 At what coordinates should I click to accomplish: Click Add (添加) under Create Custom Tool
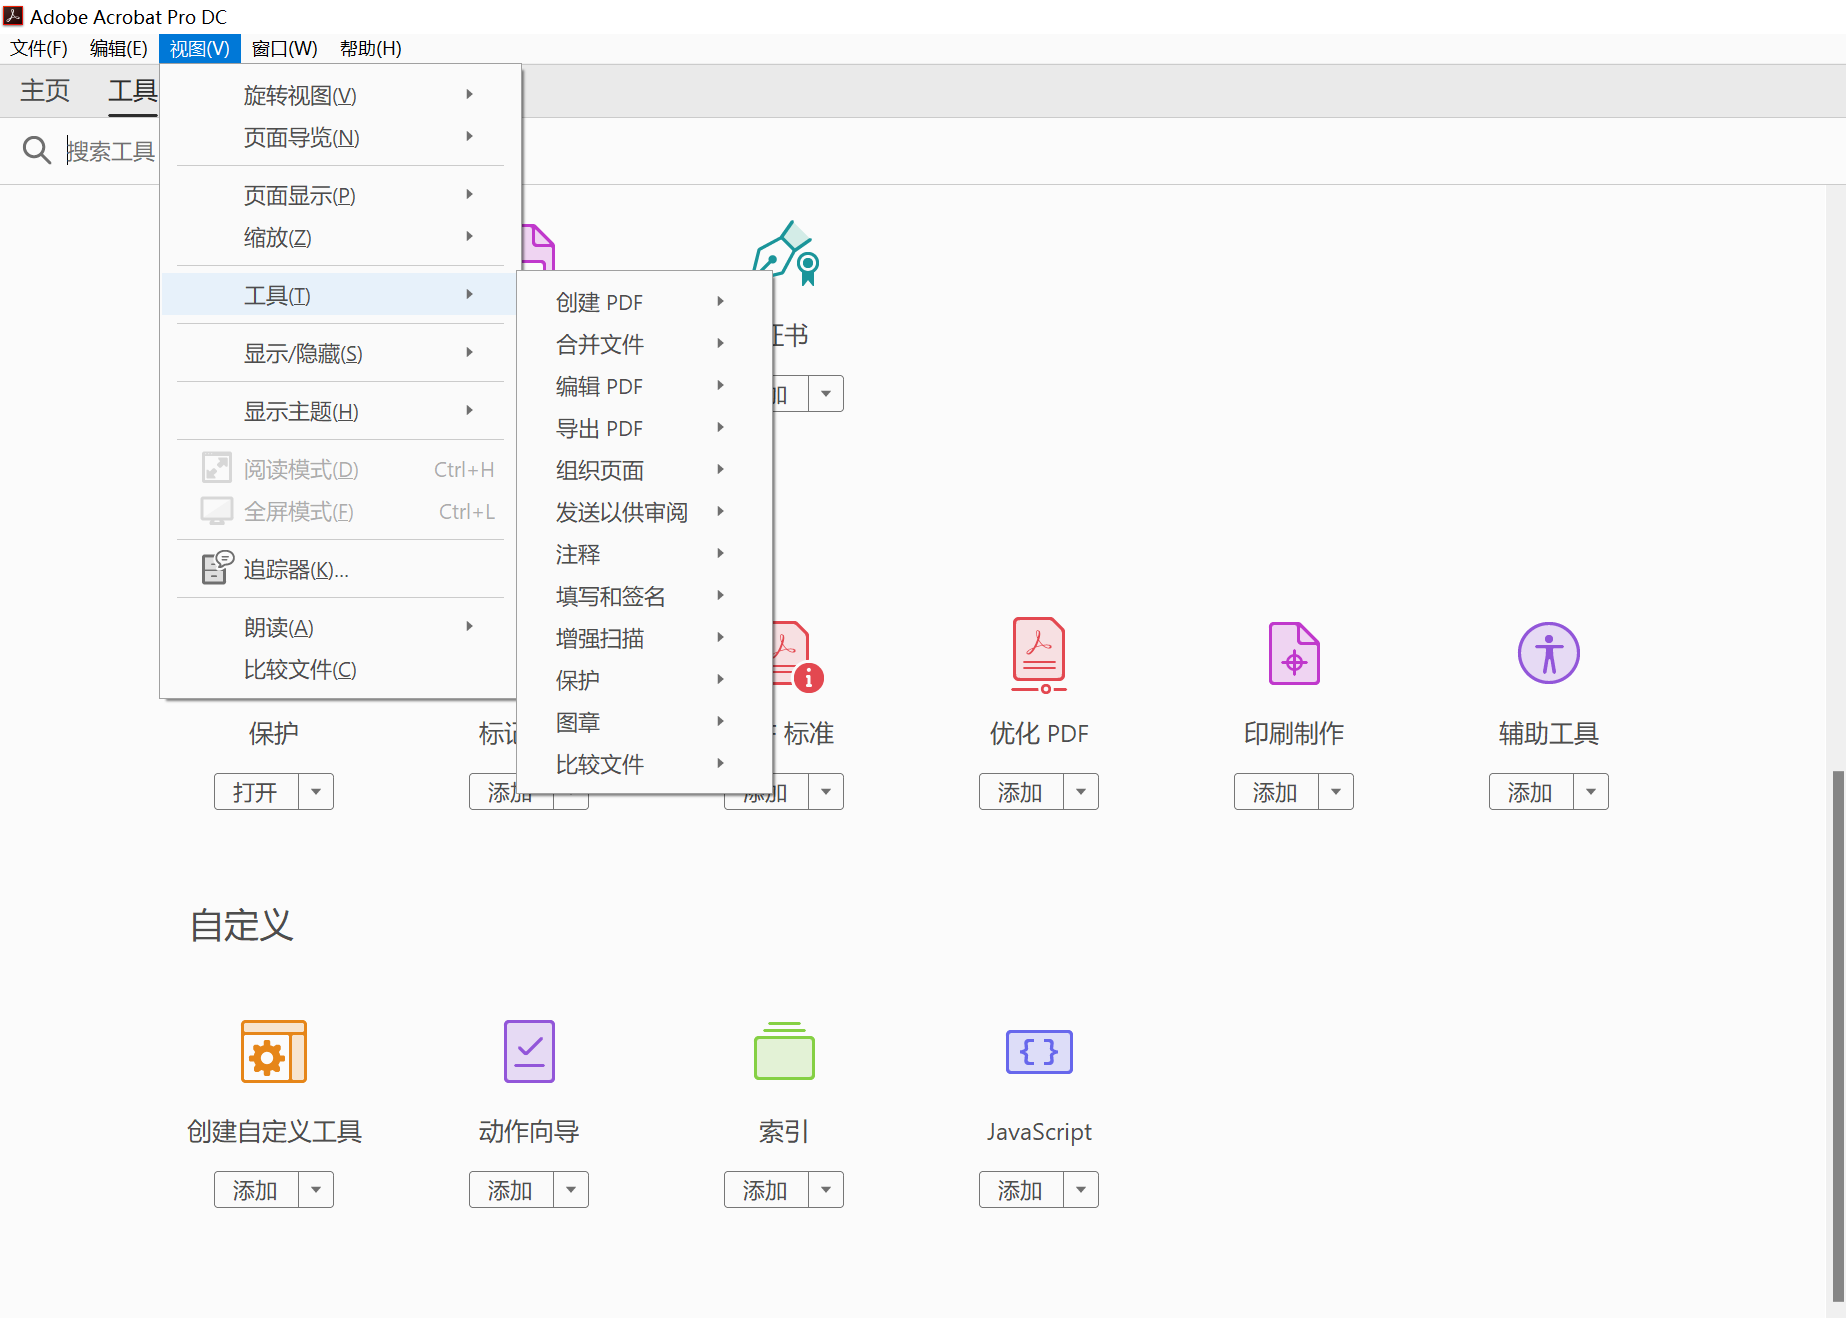tap(256, 1190)
